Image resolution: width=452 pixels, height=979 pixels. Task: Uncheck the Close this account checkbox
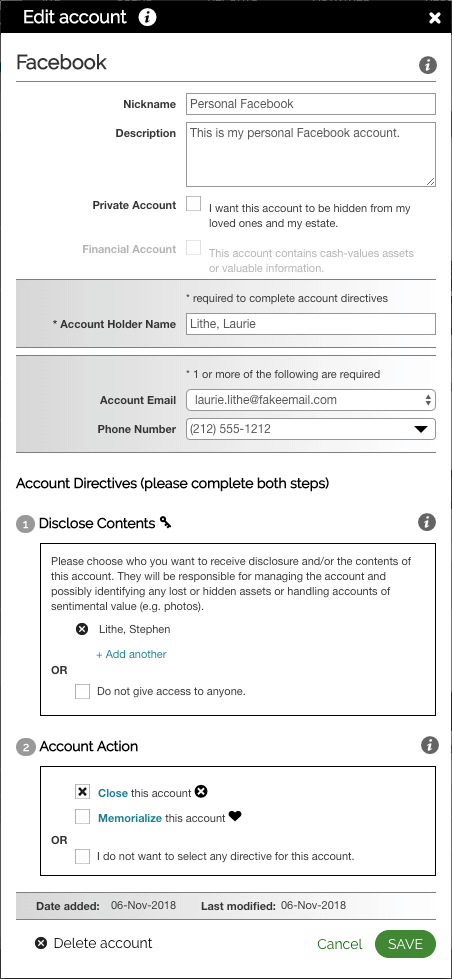coord(82,792)
